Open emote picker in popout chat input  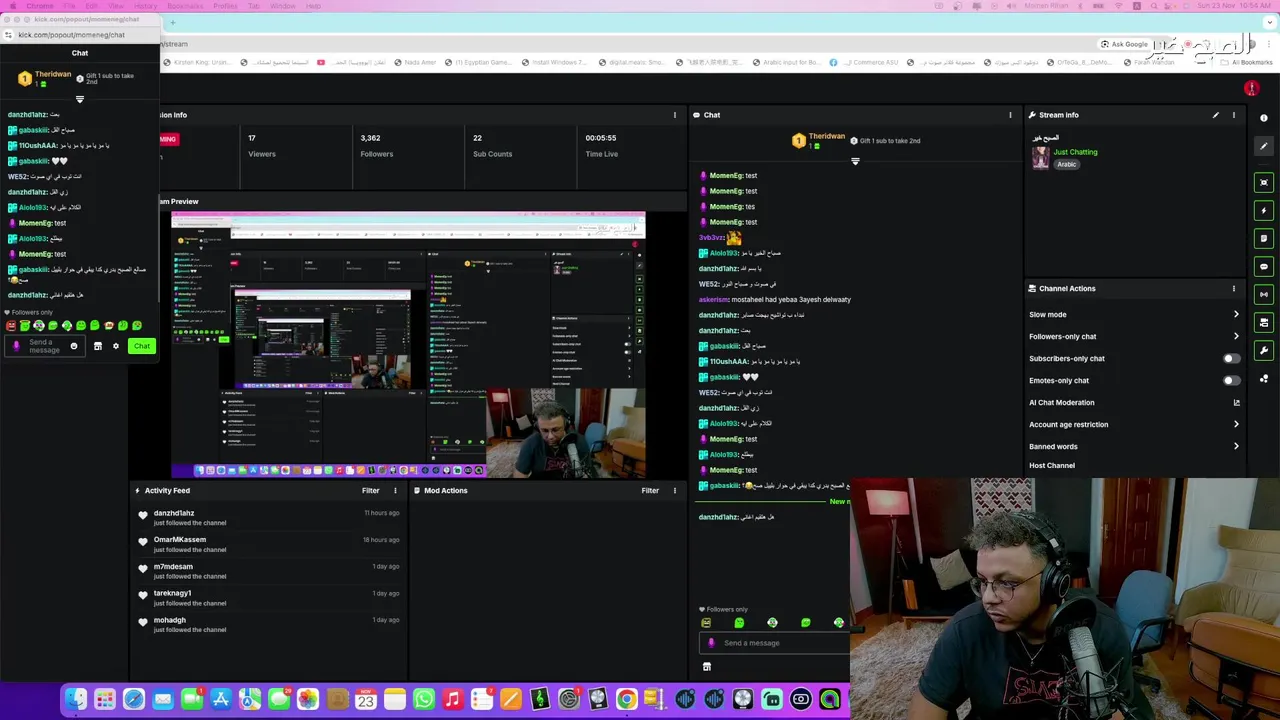point(73,346)
